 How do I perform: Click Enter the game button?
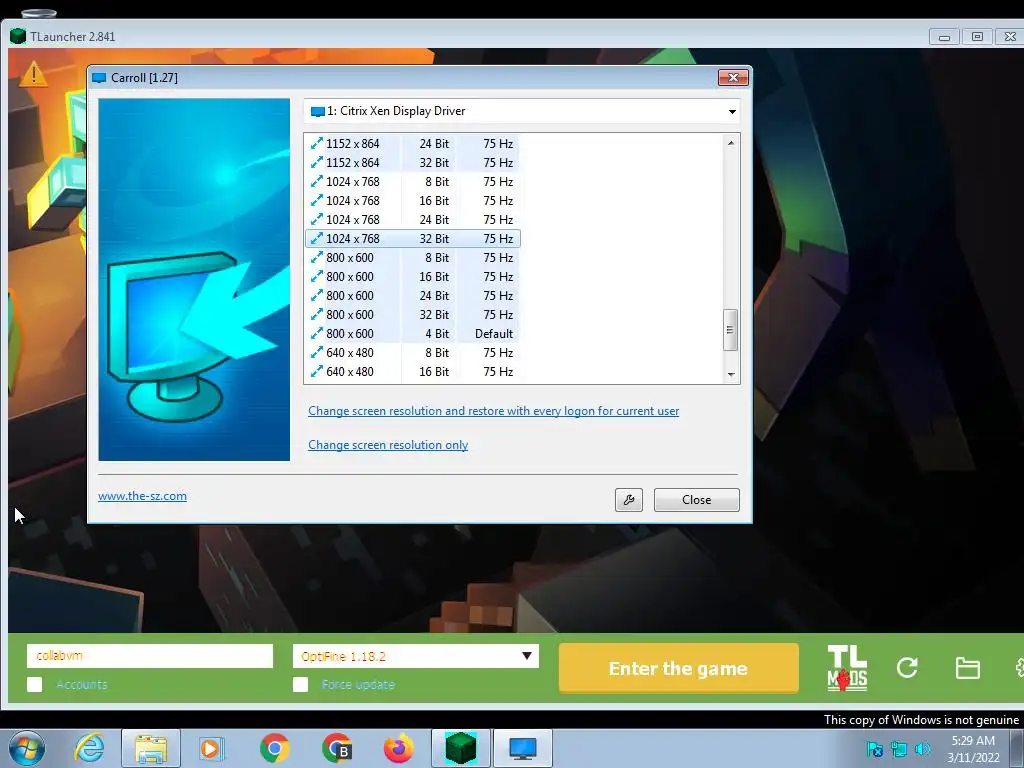(679, 668)
